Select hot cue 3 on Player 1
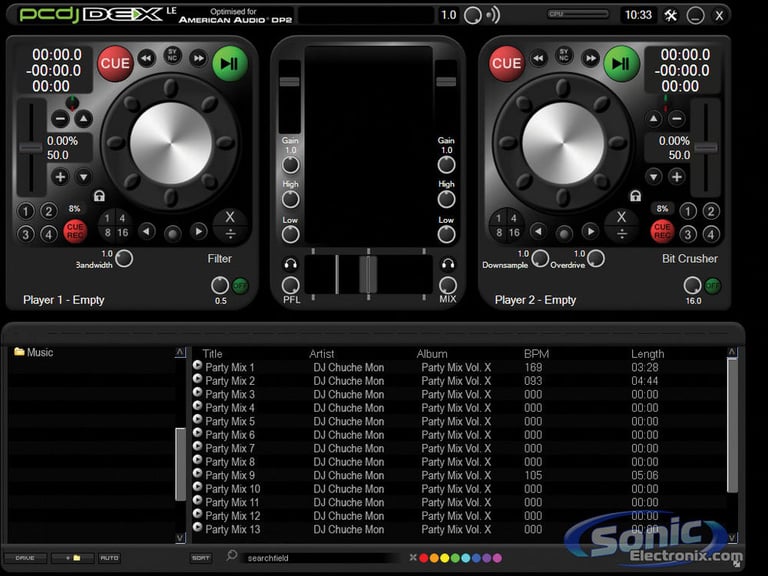The height and width of the screenshot is (576, 768). click(25, 234)
